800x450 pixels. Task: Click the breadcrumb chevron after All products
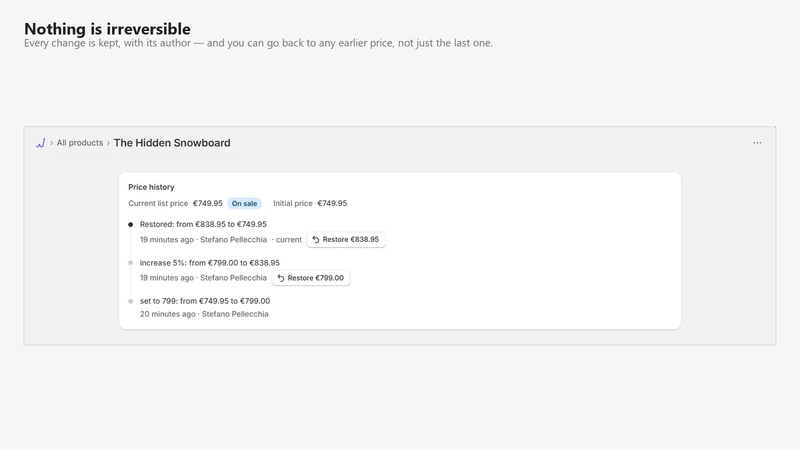tap(108, 143)
